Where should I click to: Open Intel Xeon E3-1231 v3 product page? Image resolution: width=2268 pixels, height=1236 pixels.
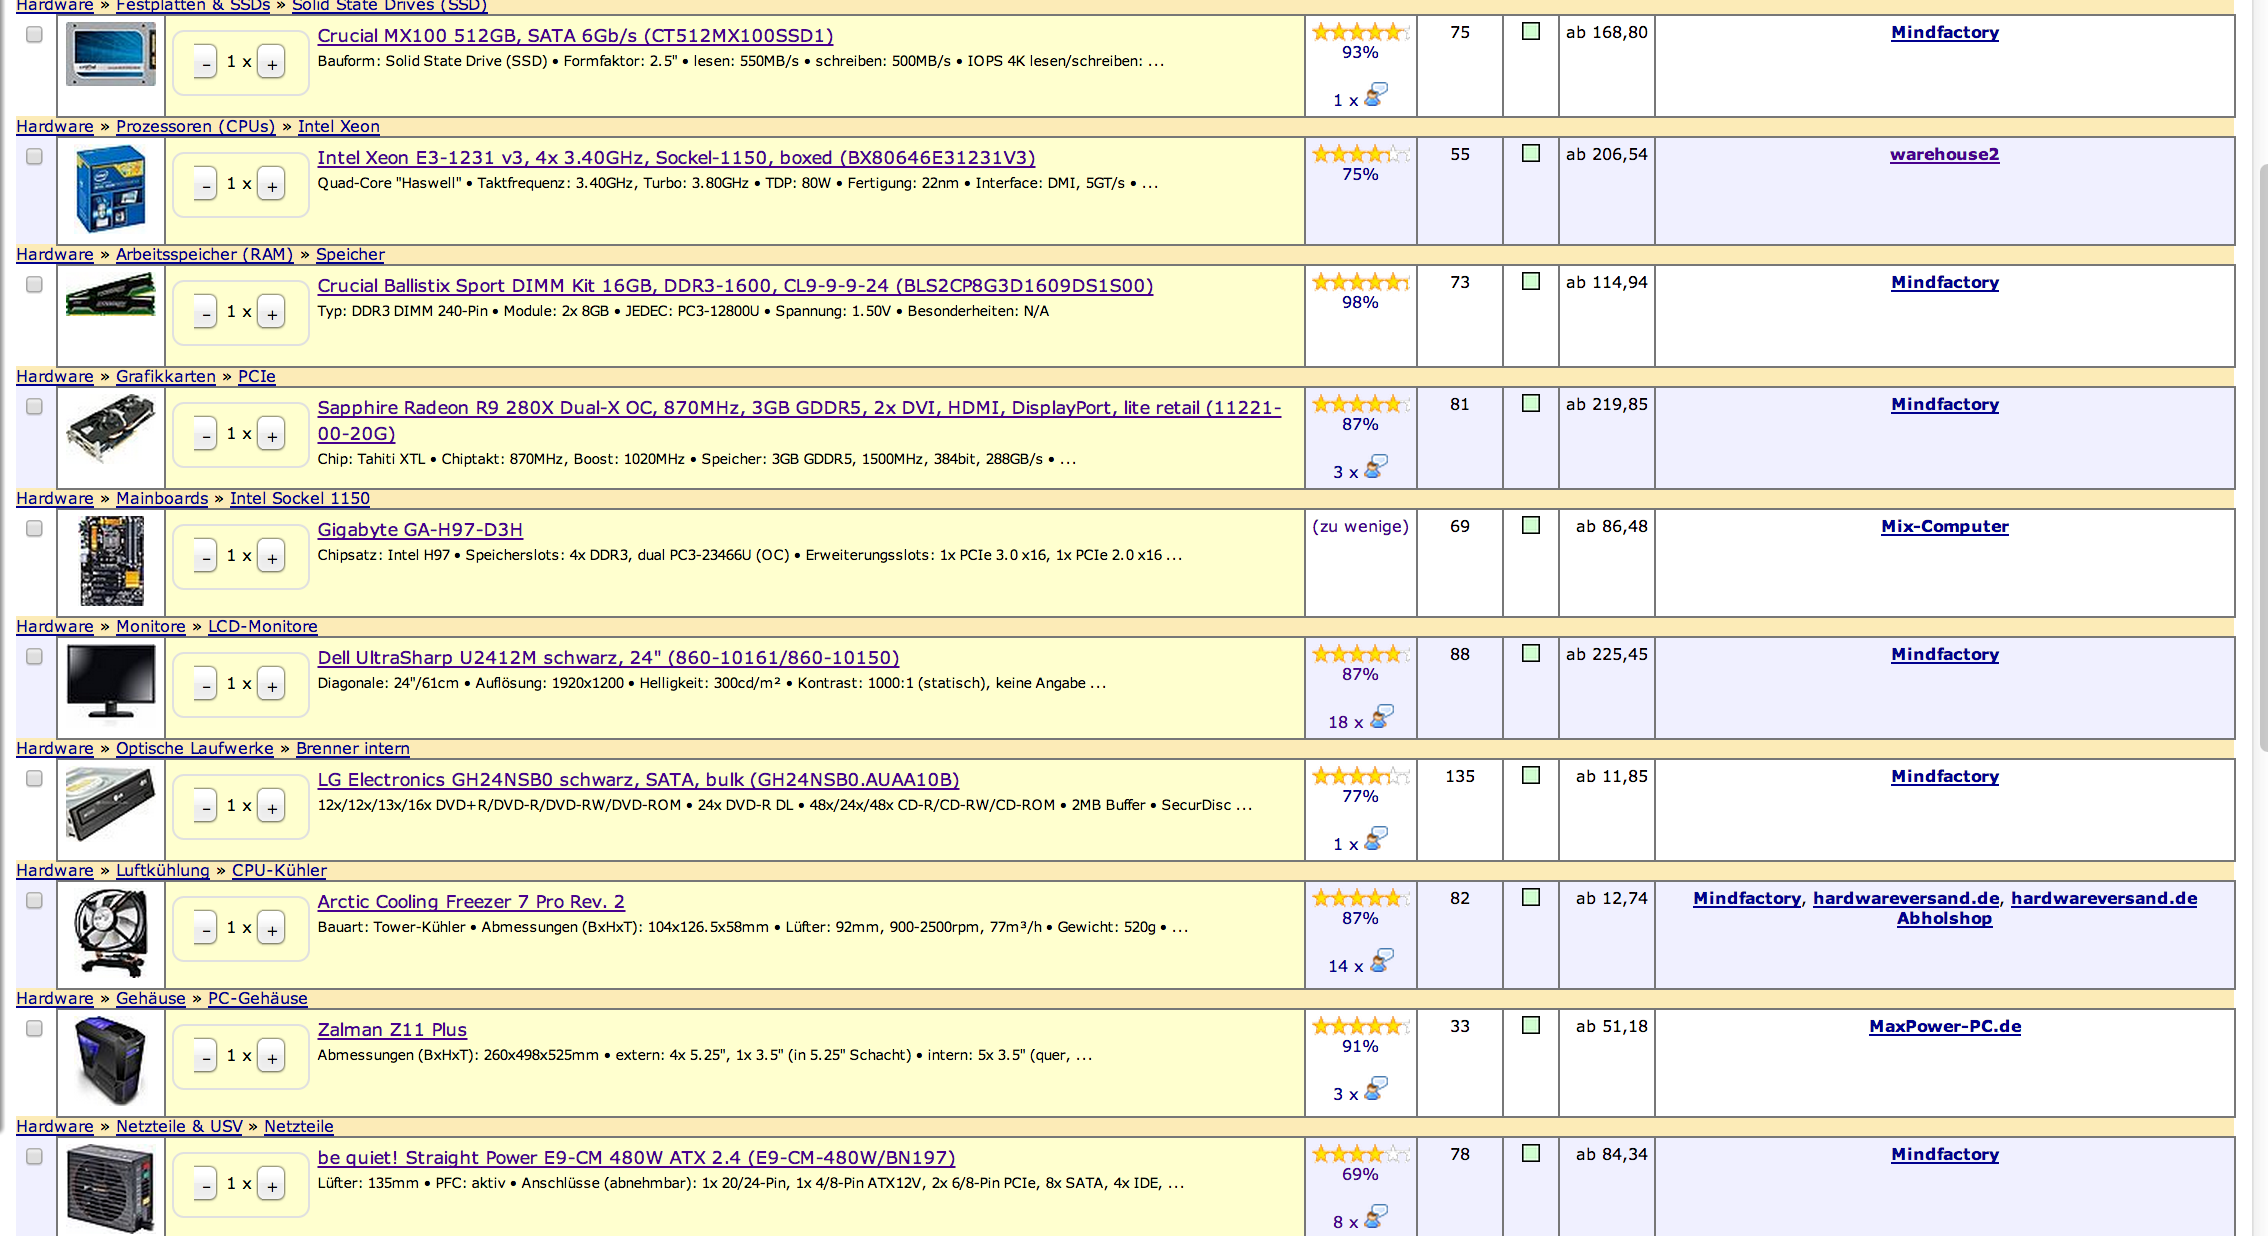coord(676,158)
